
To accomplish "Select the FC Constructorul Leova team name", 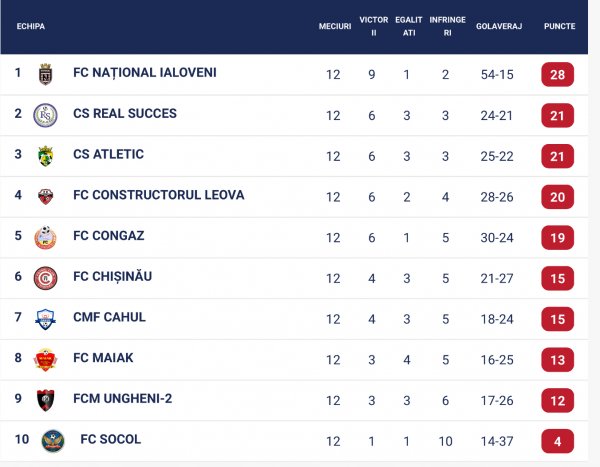I will coord(158,195).
